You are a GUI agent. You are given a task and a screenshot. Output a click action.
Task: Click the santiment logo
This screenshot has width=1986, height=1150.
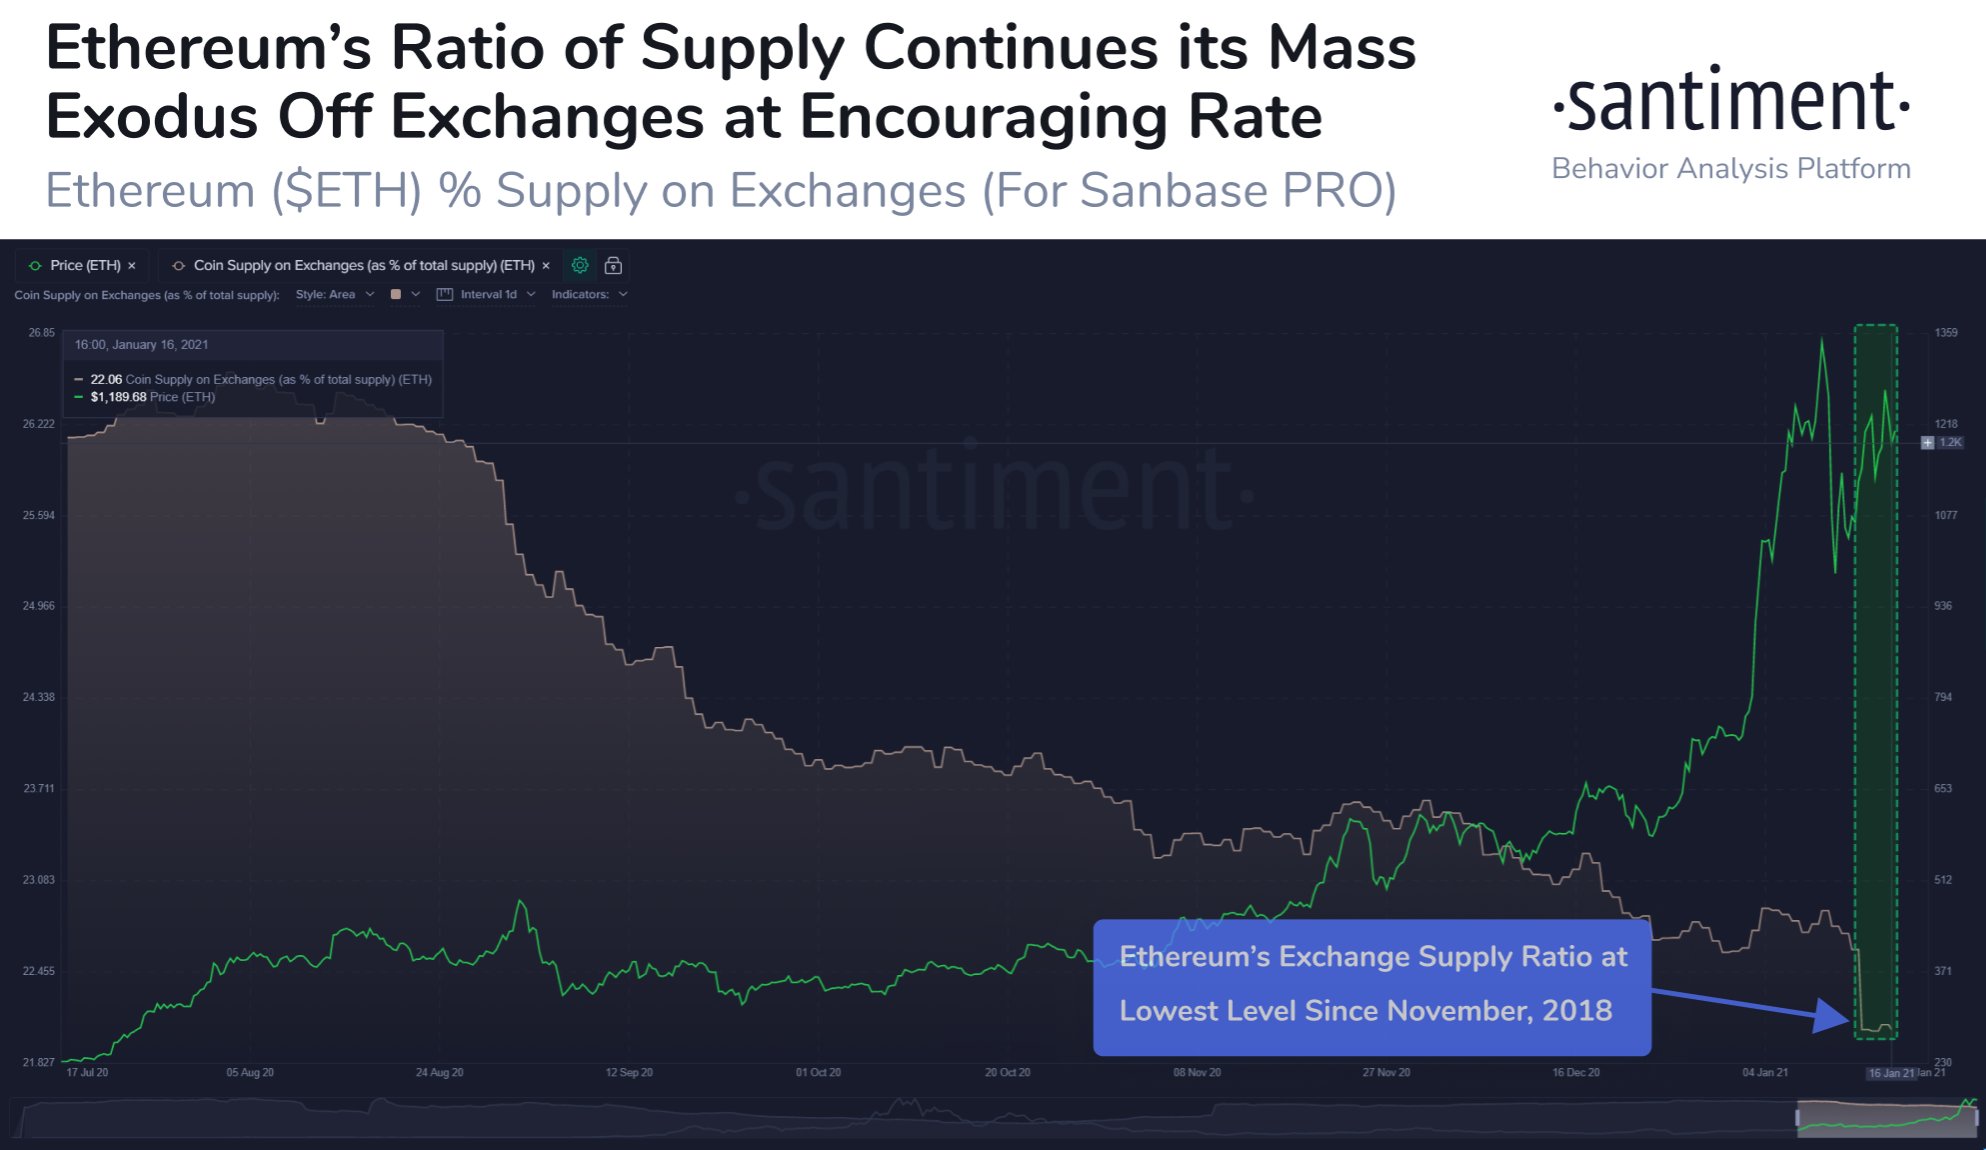tap(1731, 101)
